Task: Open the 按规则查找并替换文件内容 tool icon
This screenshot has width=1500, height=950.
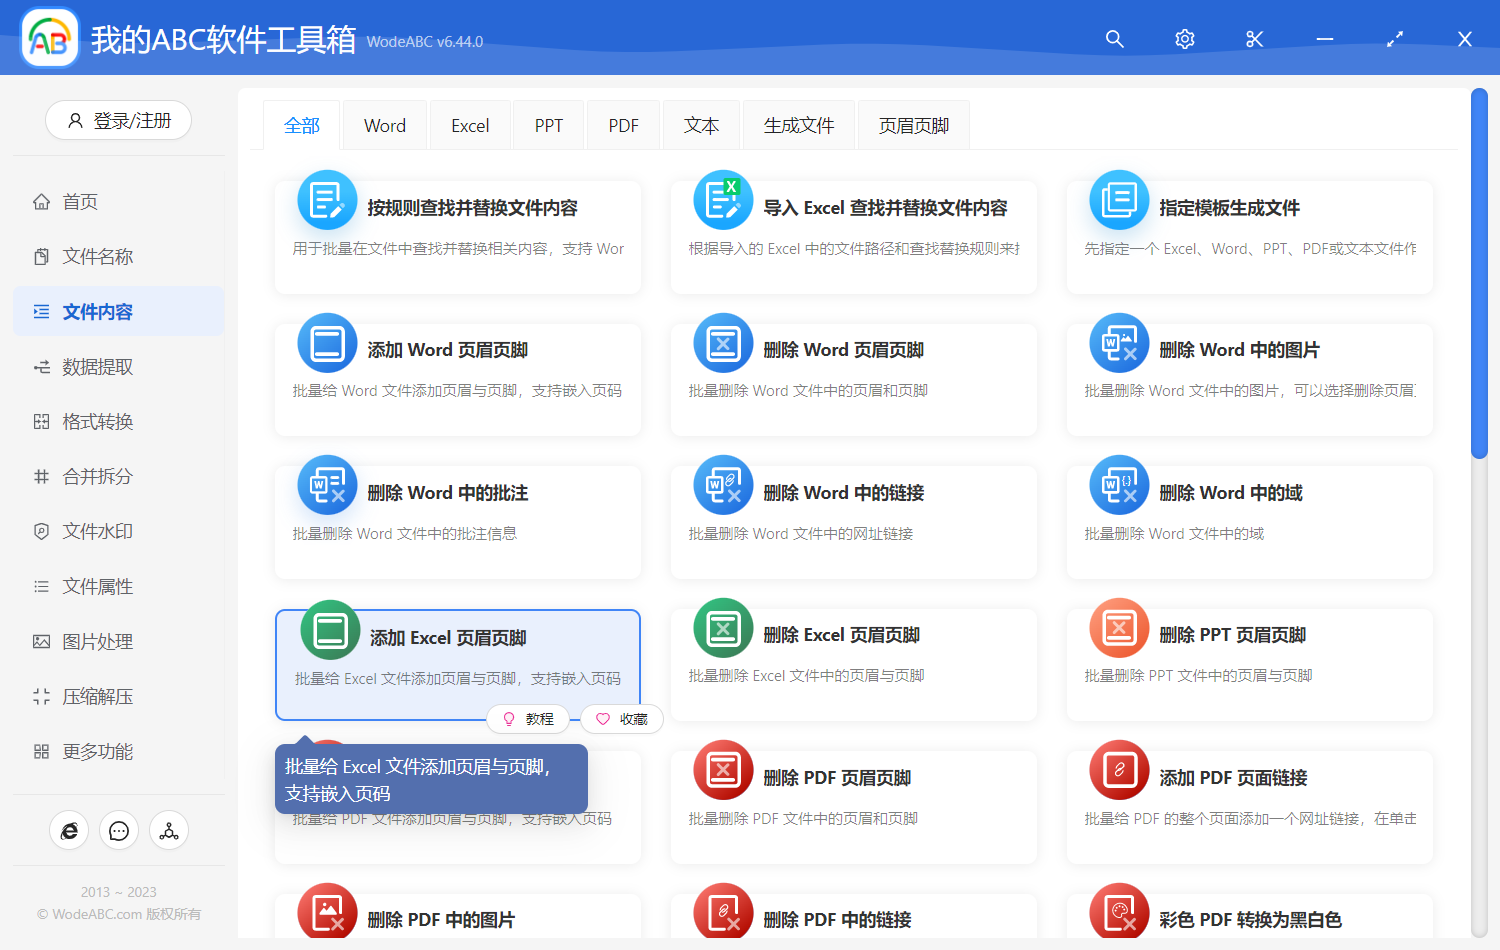Action: (x=327, y=199)
